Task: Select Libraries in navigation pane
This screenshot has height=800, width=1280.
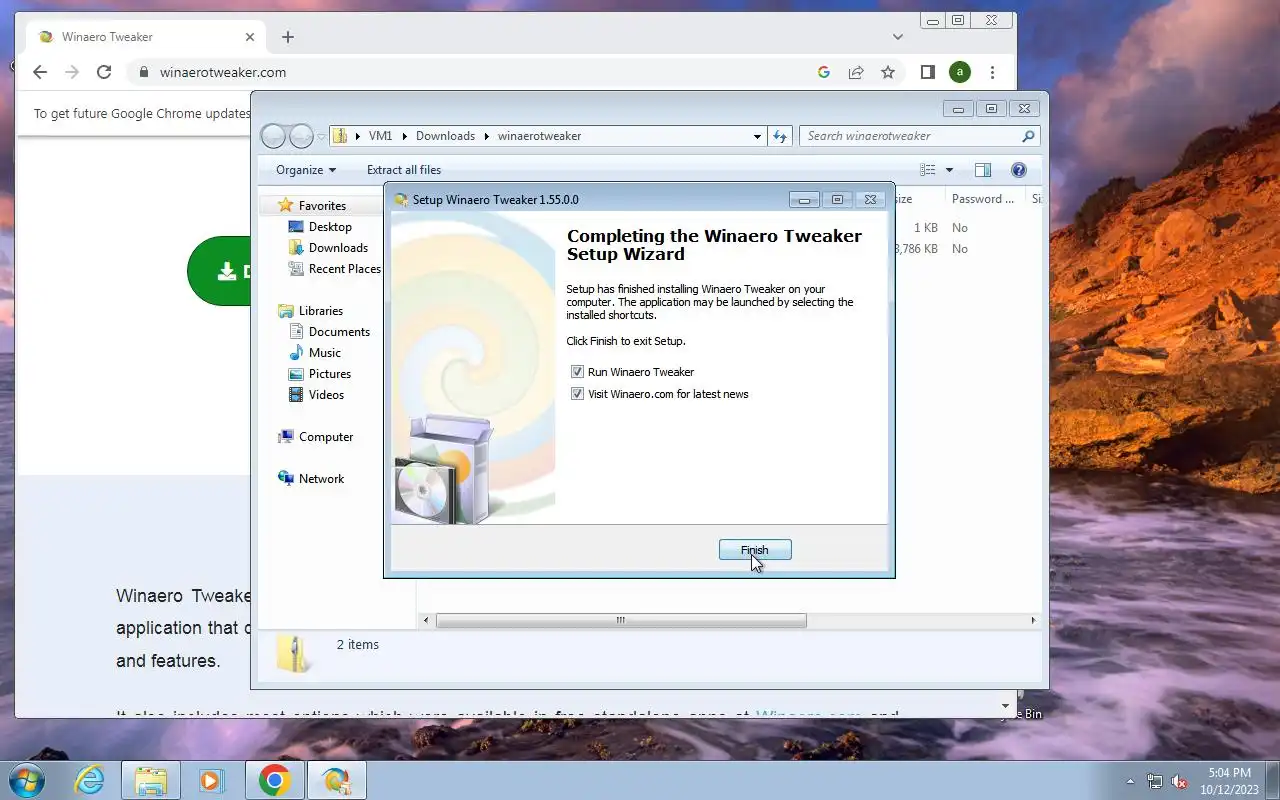Action: 320,311
